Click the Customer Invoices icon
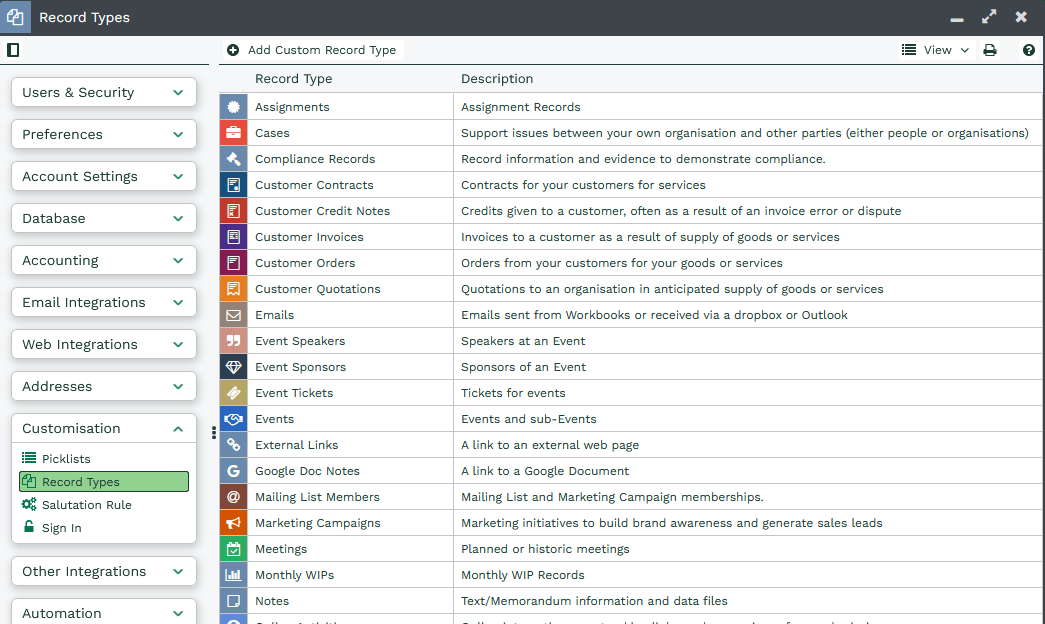This screenshot has width=1045, height=624. click(233, 237)
